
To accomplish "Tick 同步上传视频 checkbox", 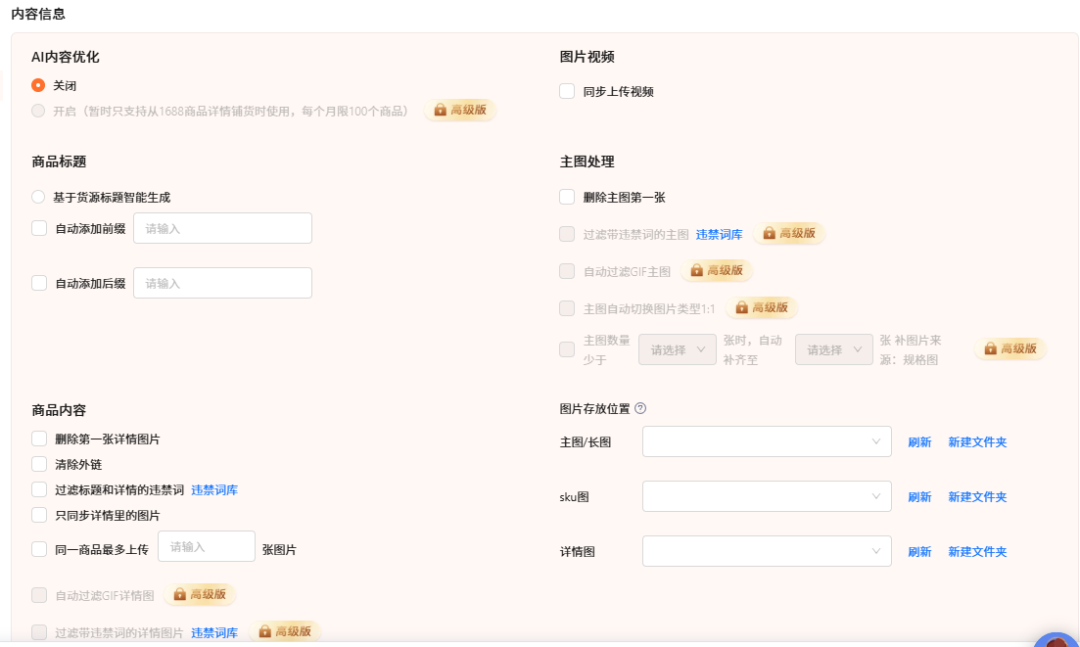I will [x=567, y=91].
